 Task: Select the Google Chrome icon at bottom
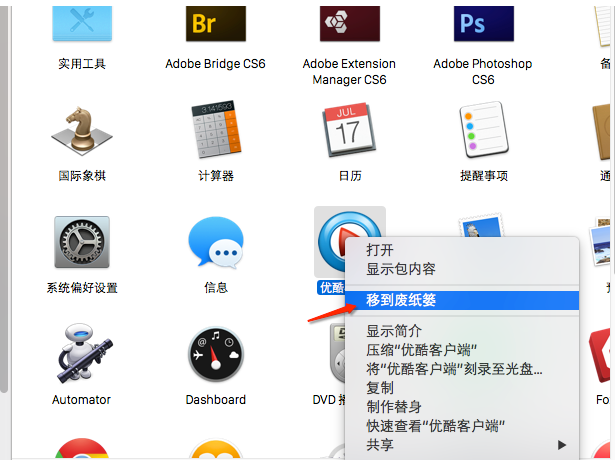tap(82, 449)
